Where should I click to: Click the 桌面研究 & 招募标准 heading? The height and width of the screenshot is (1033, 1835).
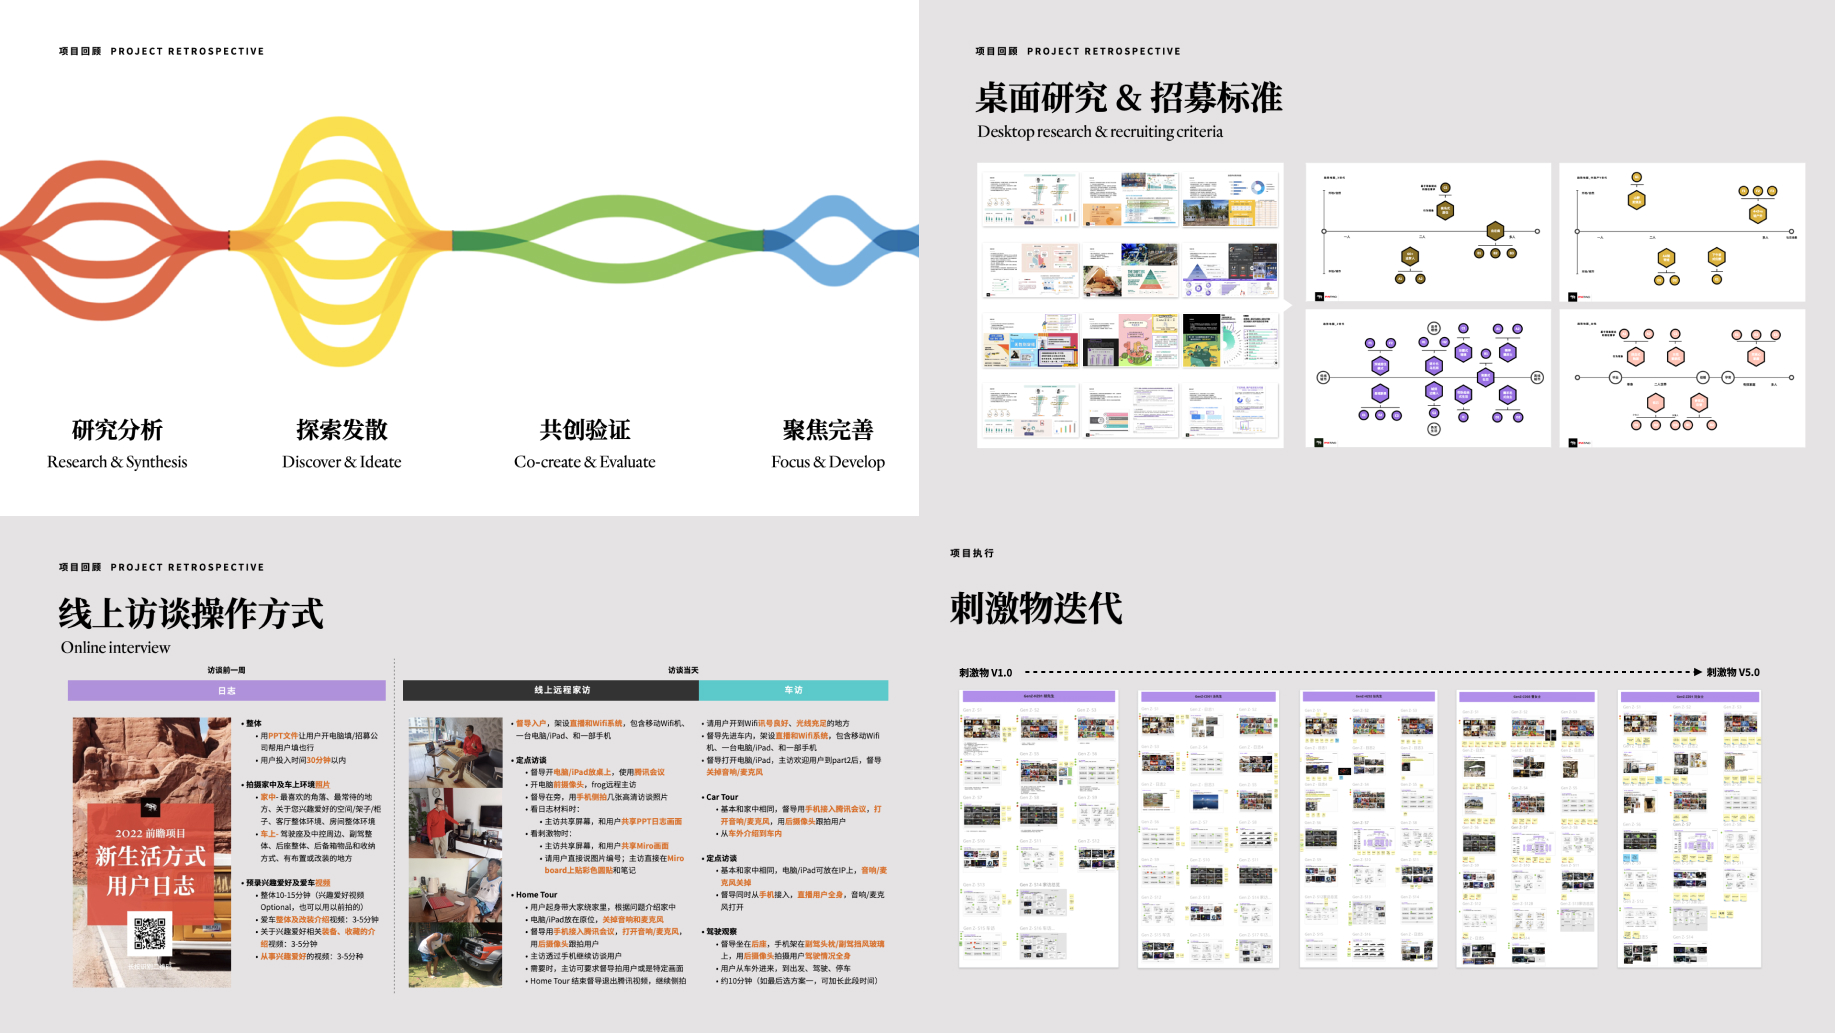1128,98
